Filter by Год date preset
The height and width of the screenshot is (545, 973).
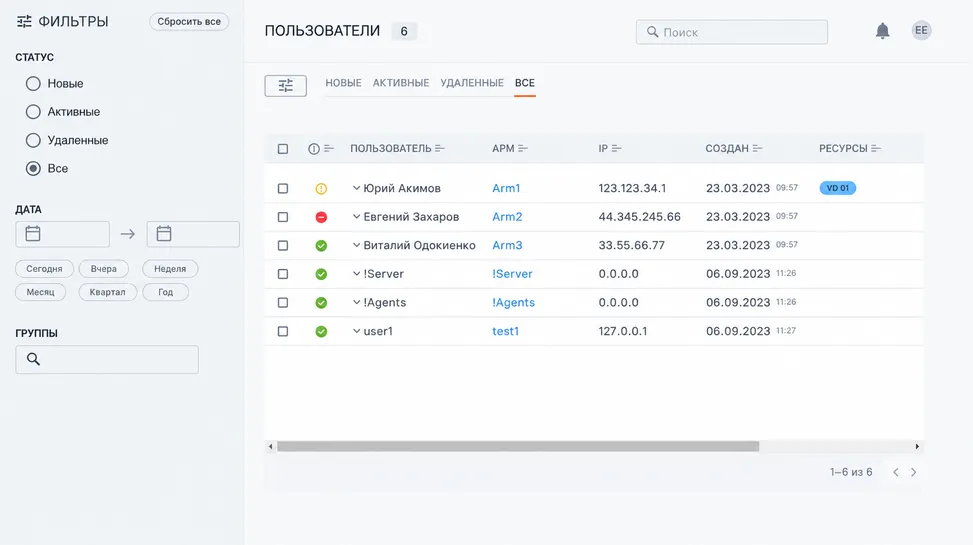click(165, 292)
